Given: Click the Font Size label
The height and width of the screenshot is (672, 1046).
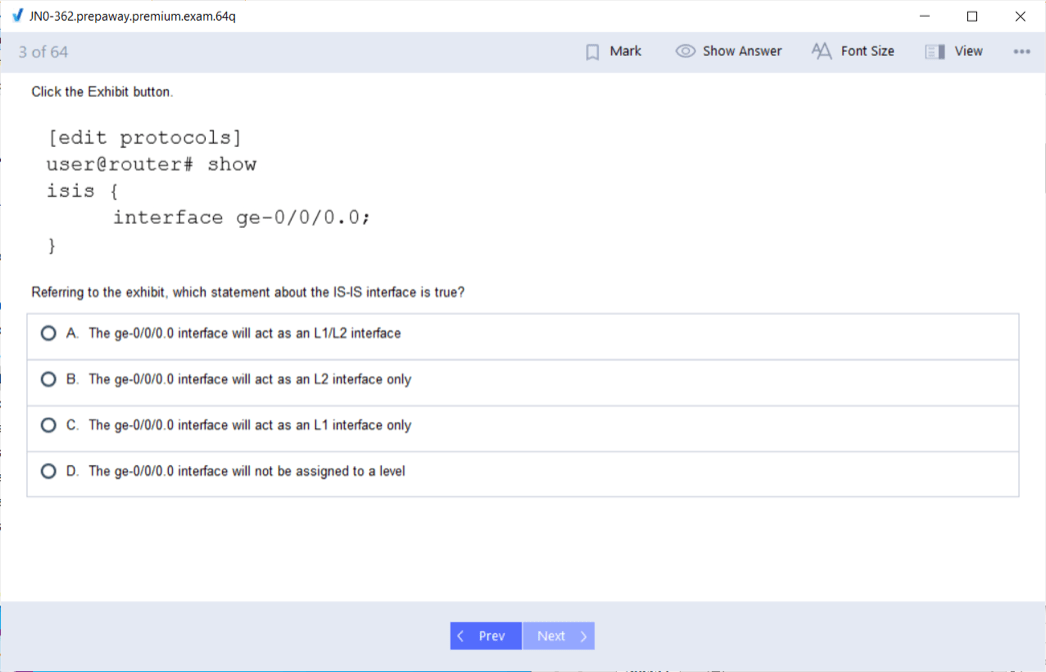Looking at the screenshot, I should coord(867,51).
